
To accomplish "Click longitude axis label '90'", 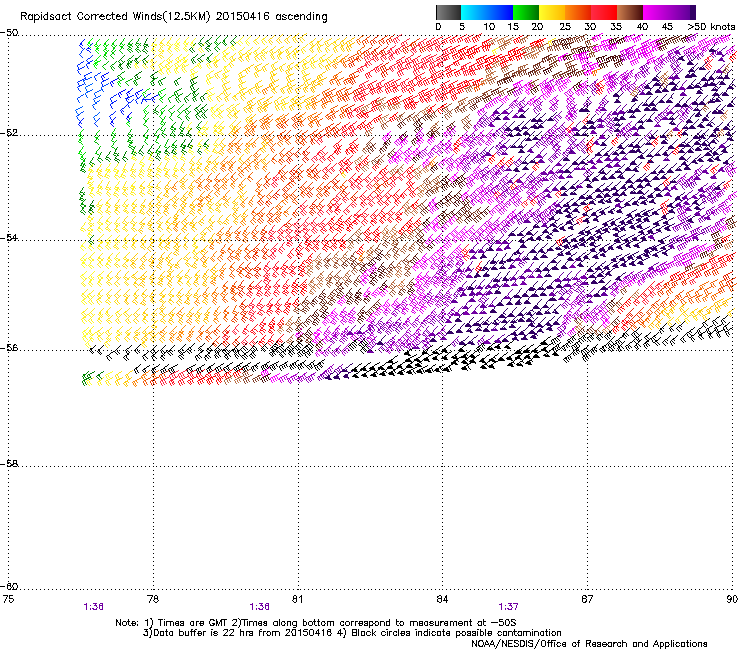I will (x=732, y=599).
